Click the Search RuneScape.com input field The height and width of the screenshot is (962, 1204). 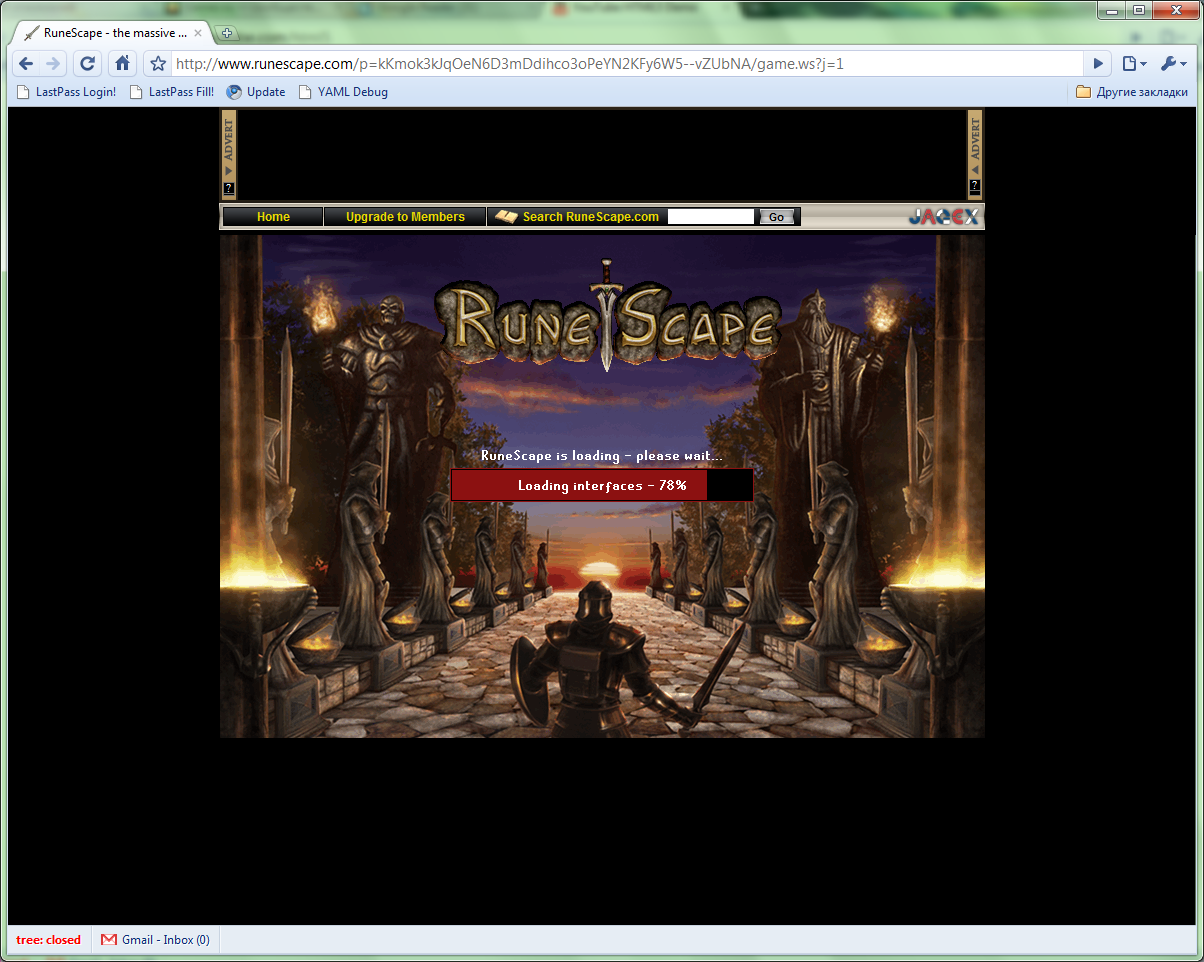point(711,216)
